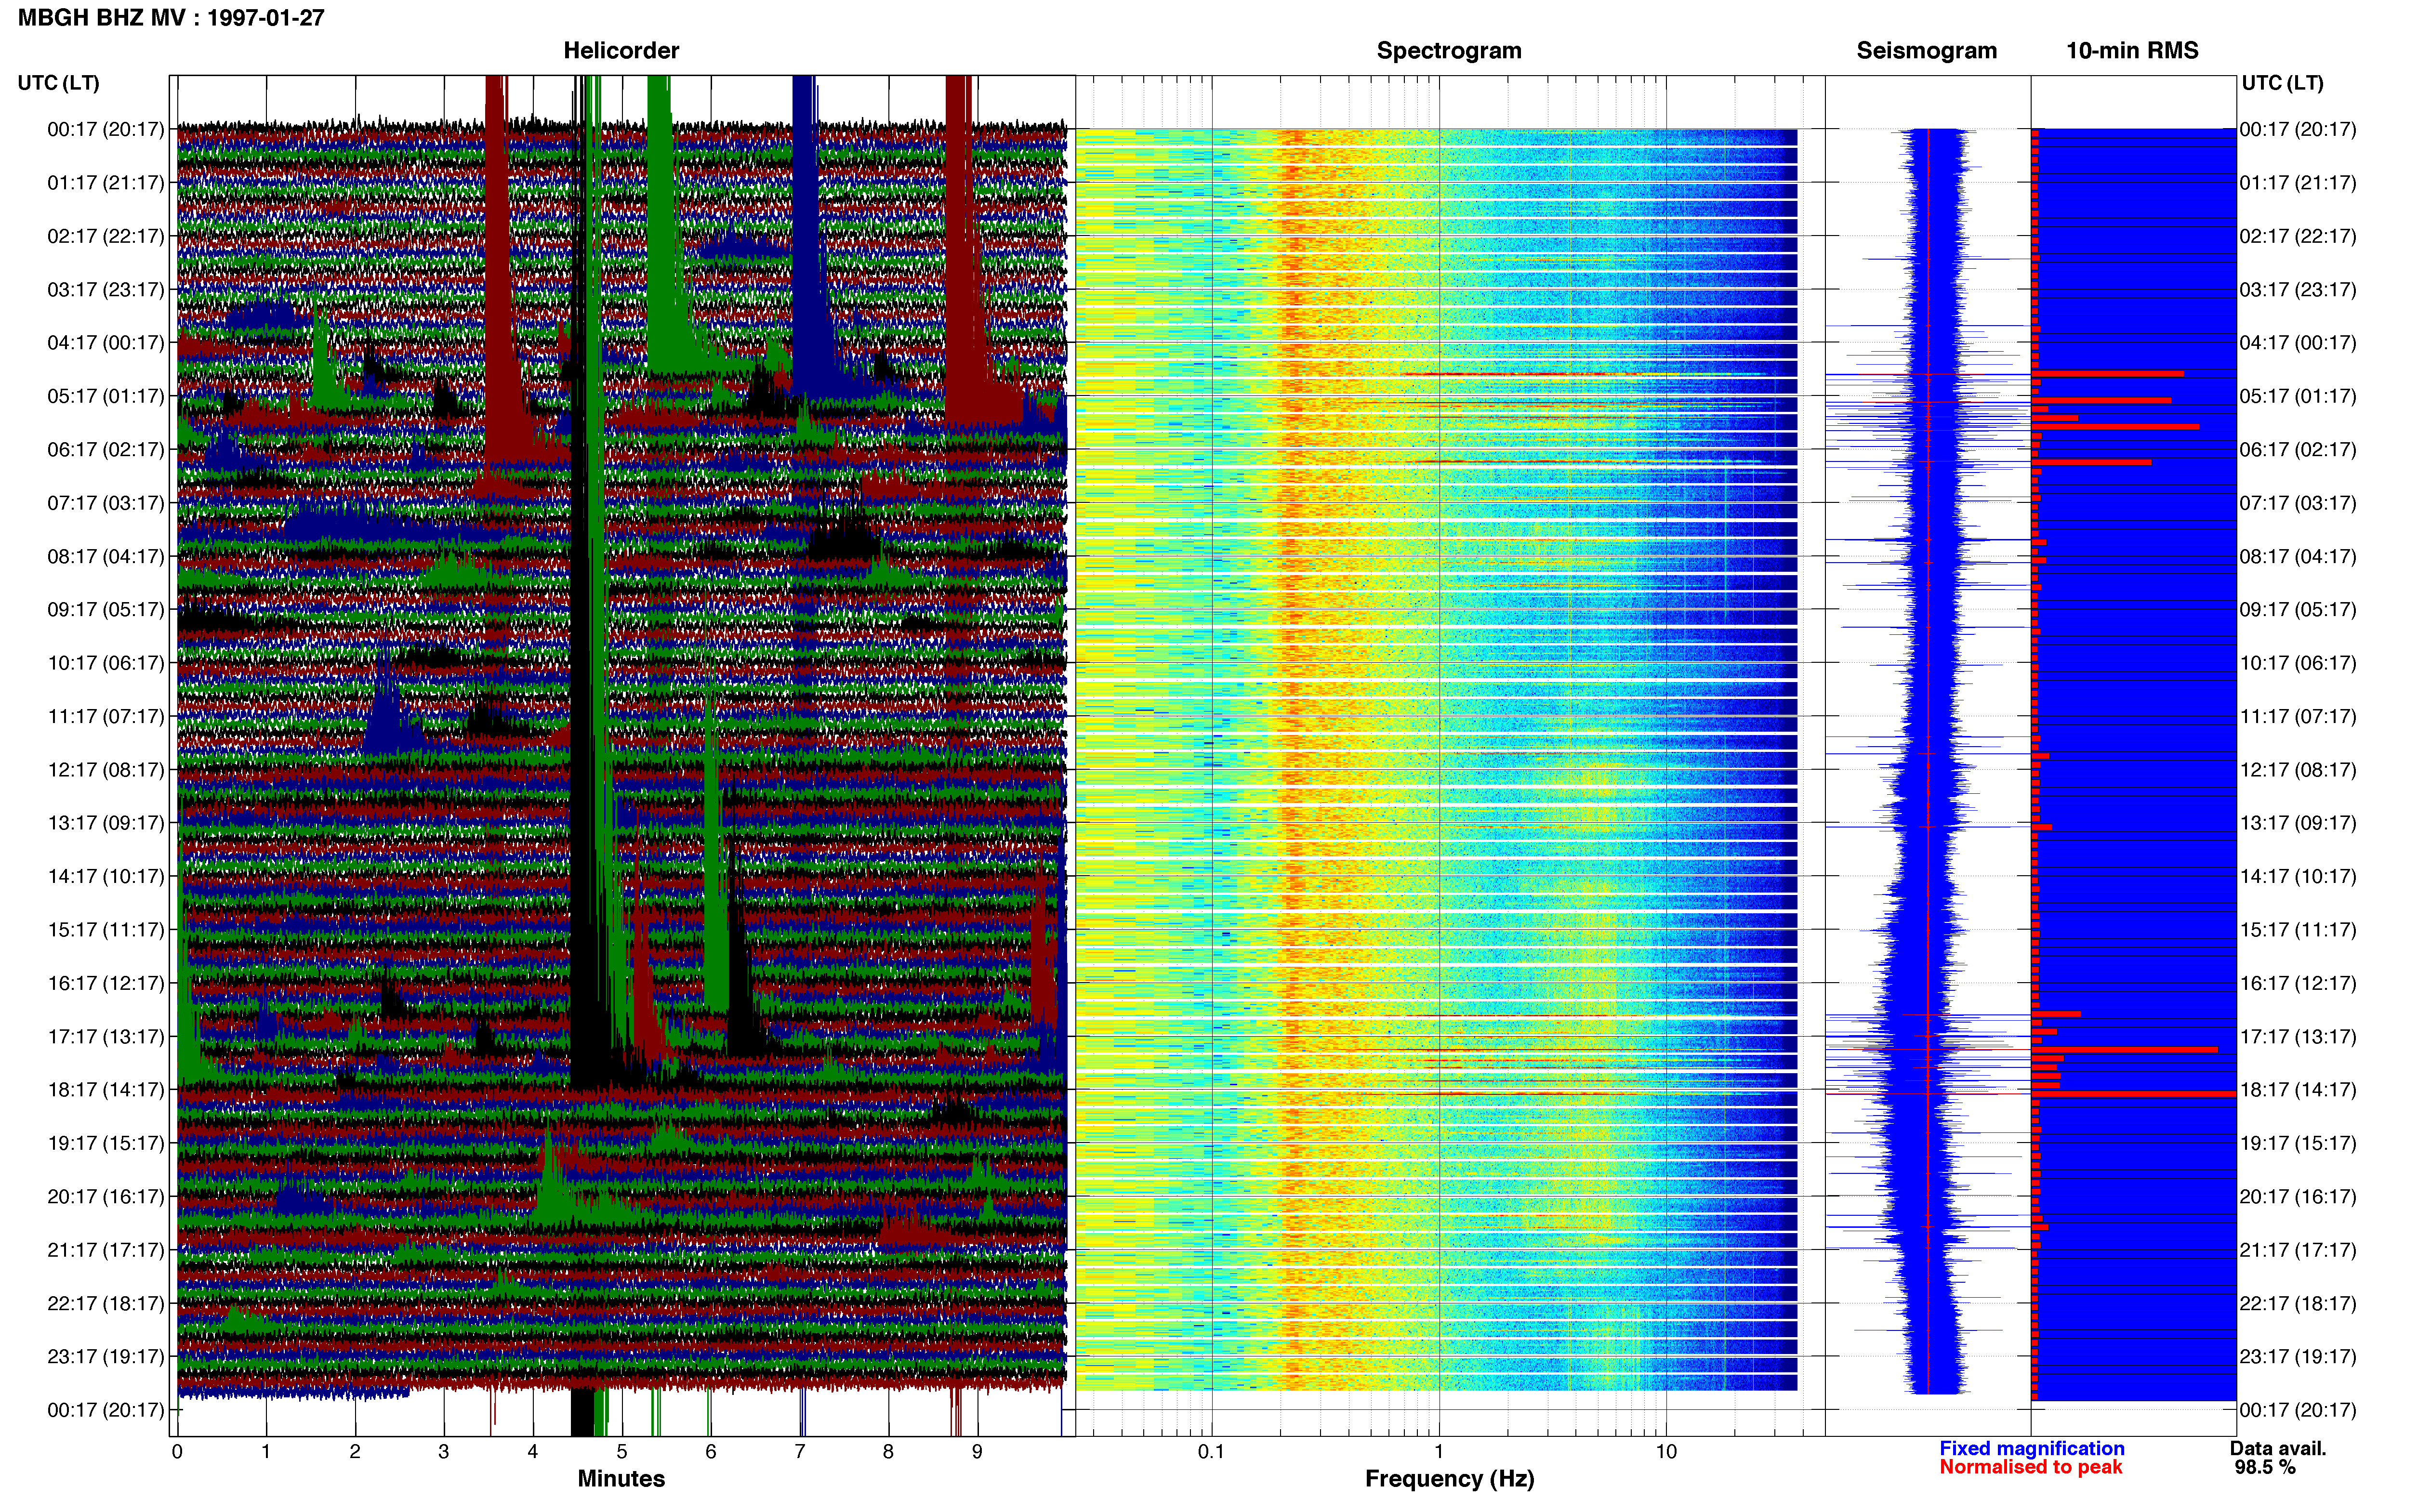The image size is (2418, 1512).
Task: Click the '10-min RMS' panel heading
Action: (x=2132, y=51)
